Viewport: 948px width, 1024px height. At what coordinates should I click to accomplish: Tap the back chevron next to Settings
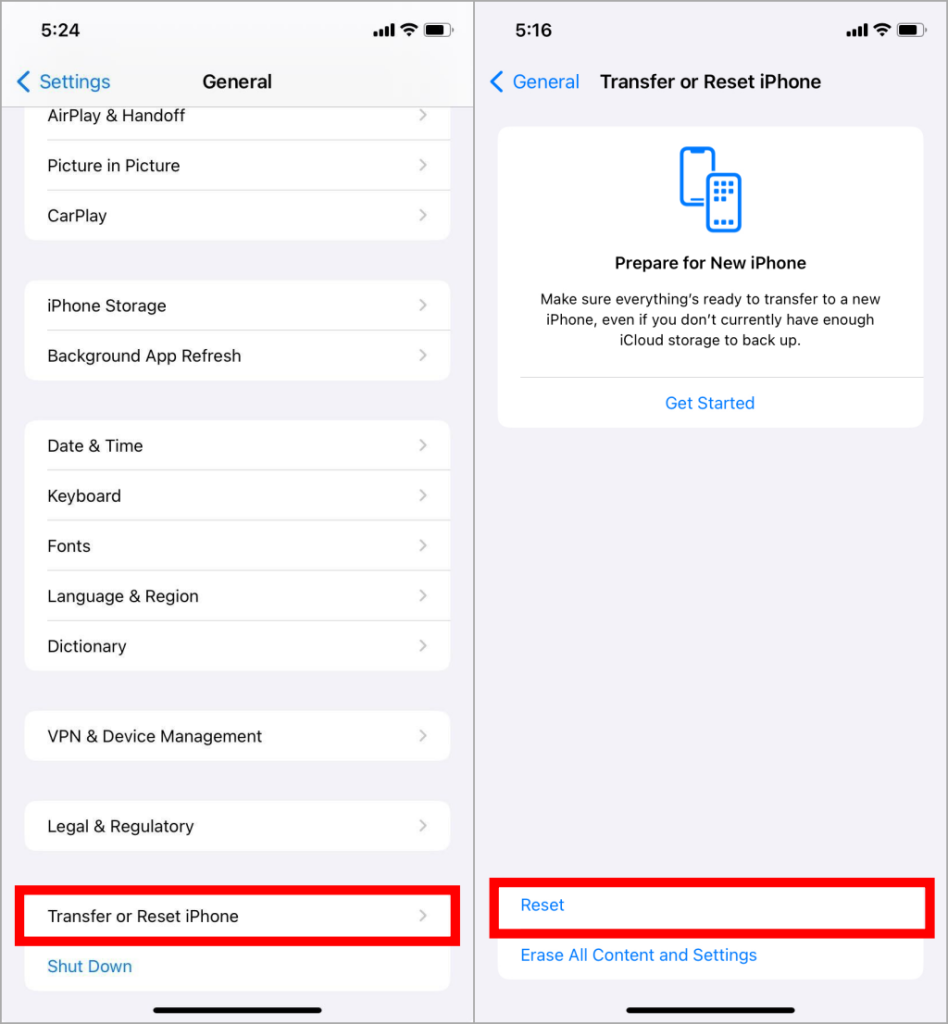pos(24,82)
